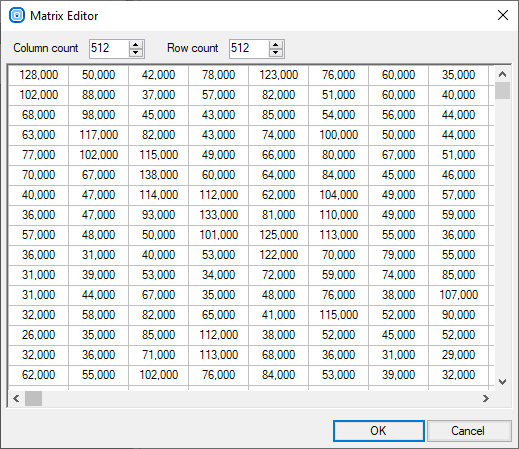Click the horizontal scrollbar left arrow
519x449 pixels.
point(16,398)
